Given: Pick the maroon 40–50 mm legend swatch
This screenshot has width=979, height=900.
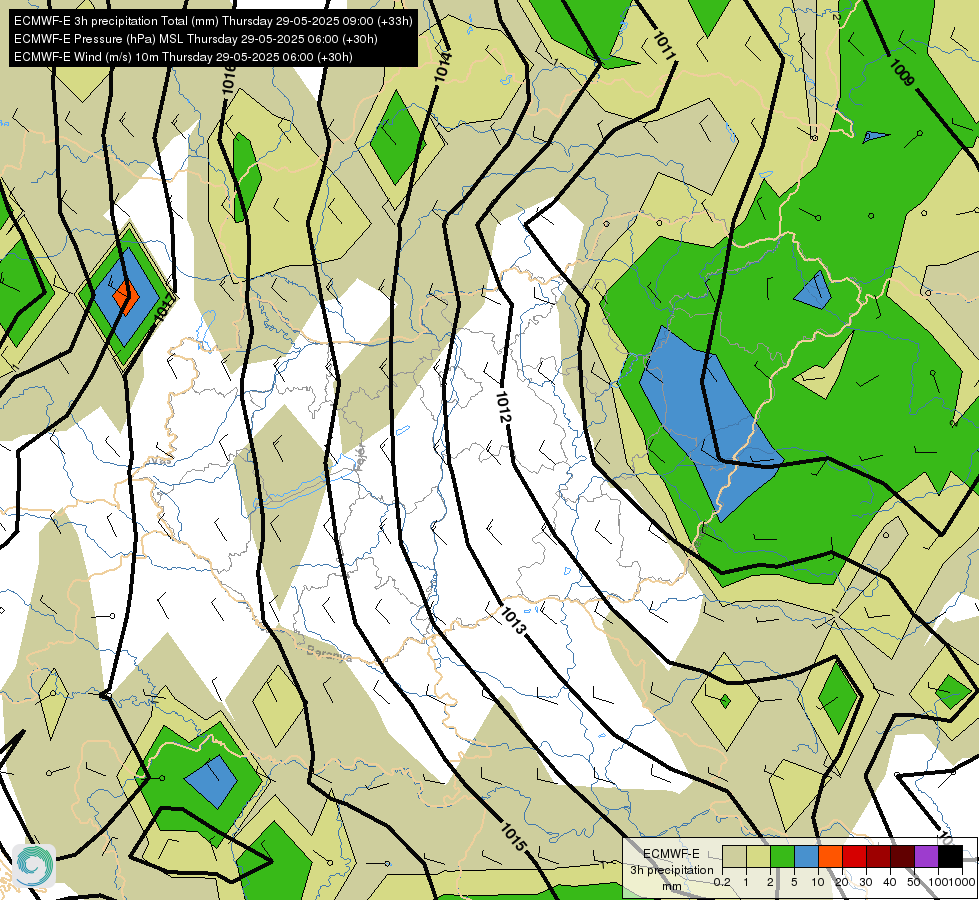Looking at the screenshot, I should 902,856.
